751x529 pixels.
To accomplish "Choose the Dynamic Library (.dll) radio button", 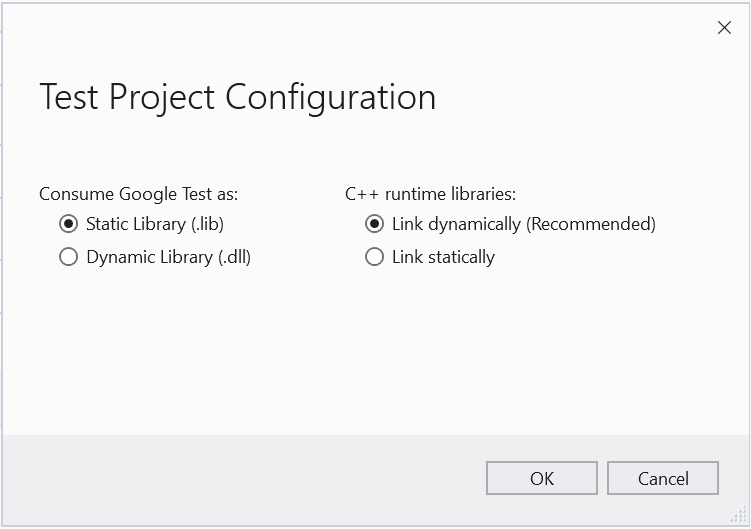I will click(x=69, y=257).
